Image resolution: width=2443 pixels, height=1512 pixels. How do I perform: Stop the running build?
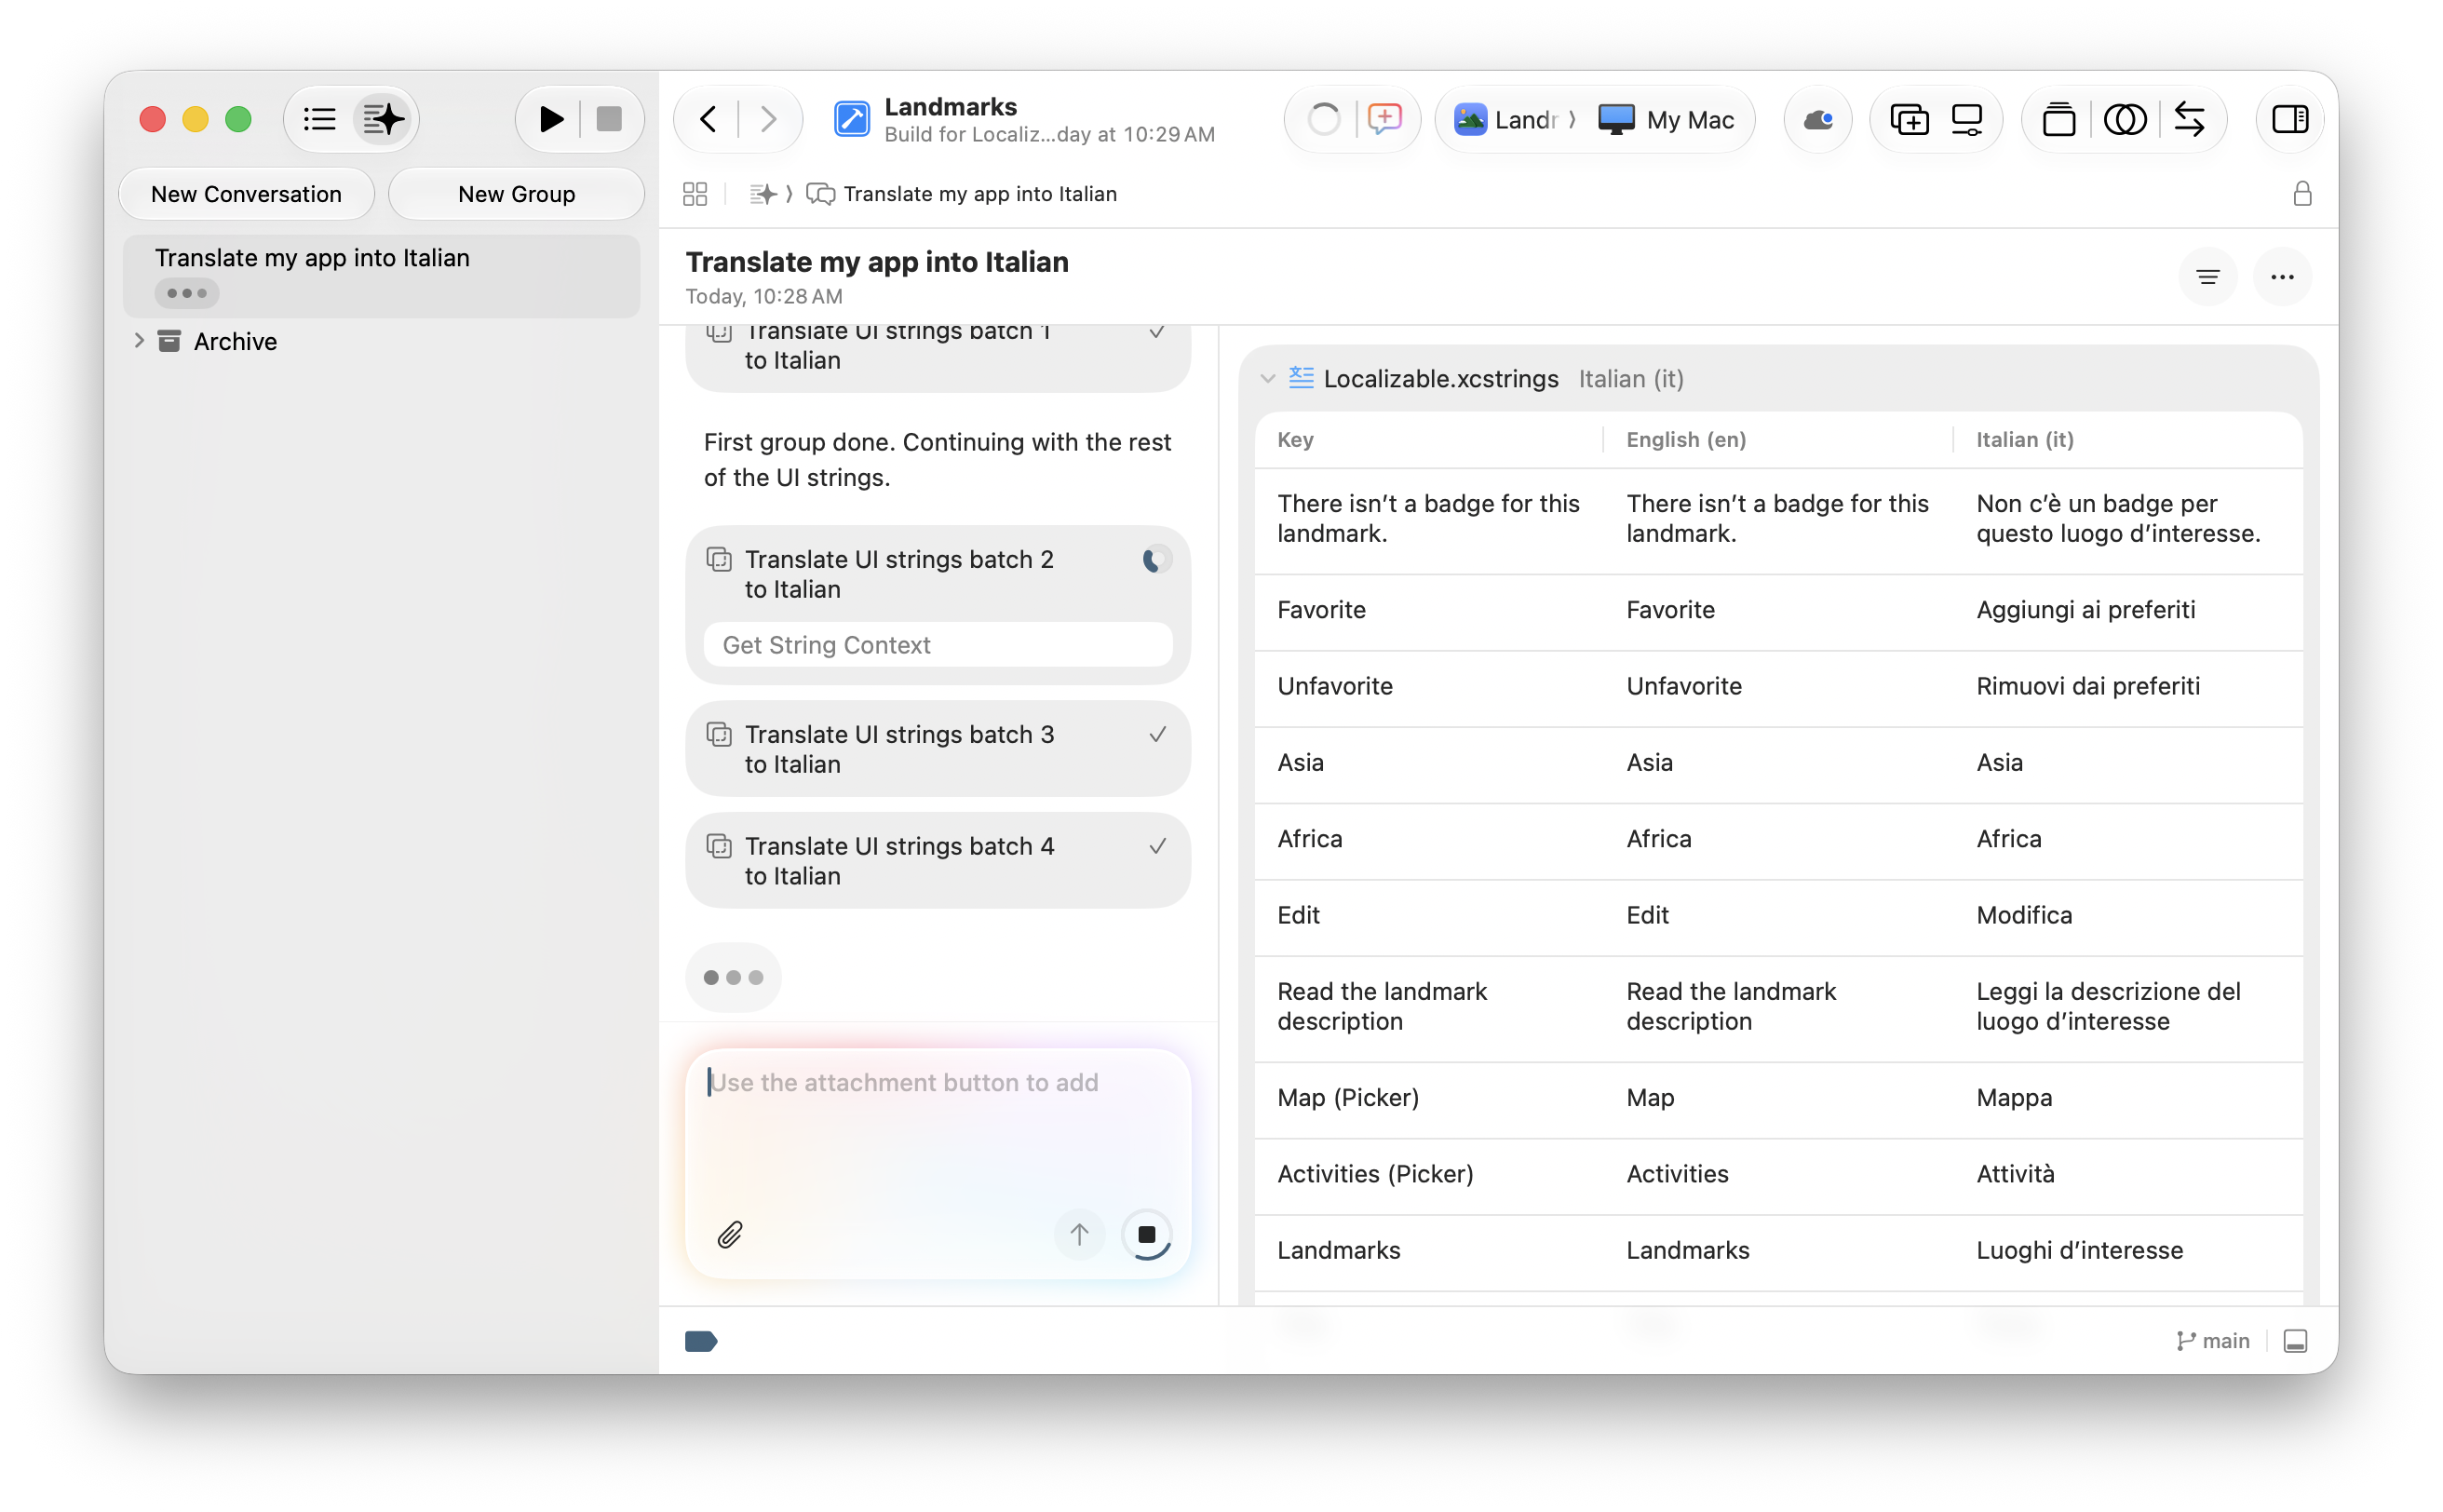pyautogui.click(x=609, y=119)
